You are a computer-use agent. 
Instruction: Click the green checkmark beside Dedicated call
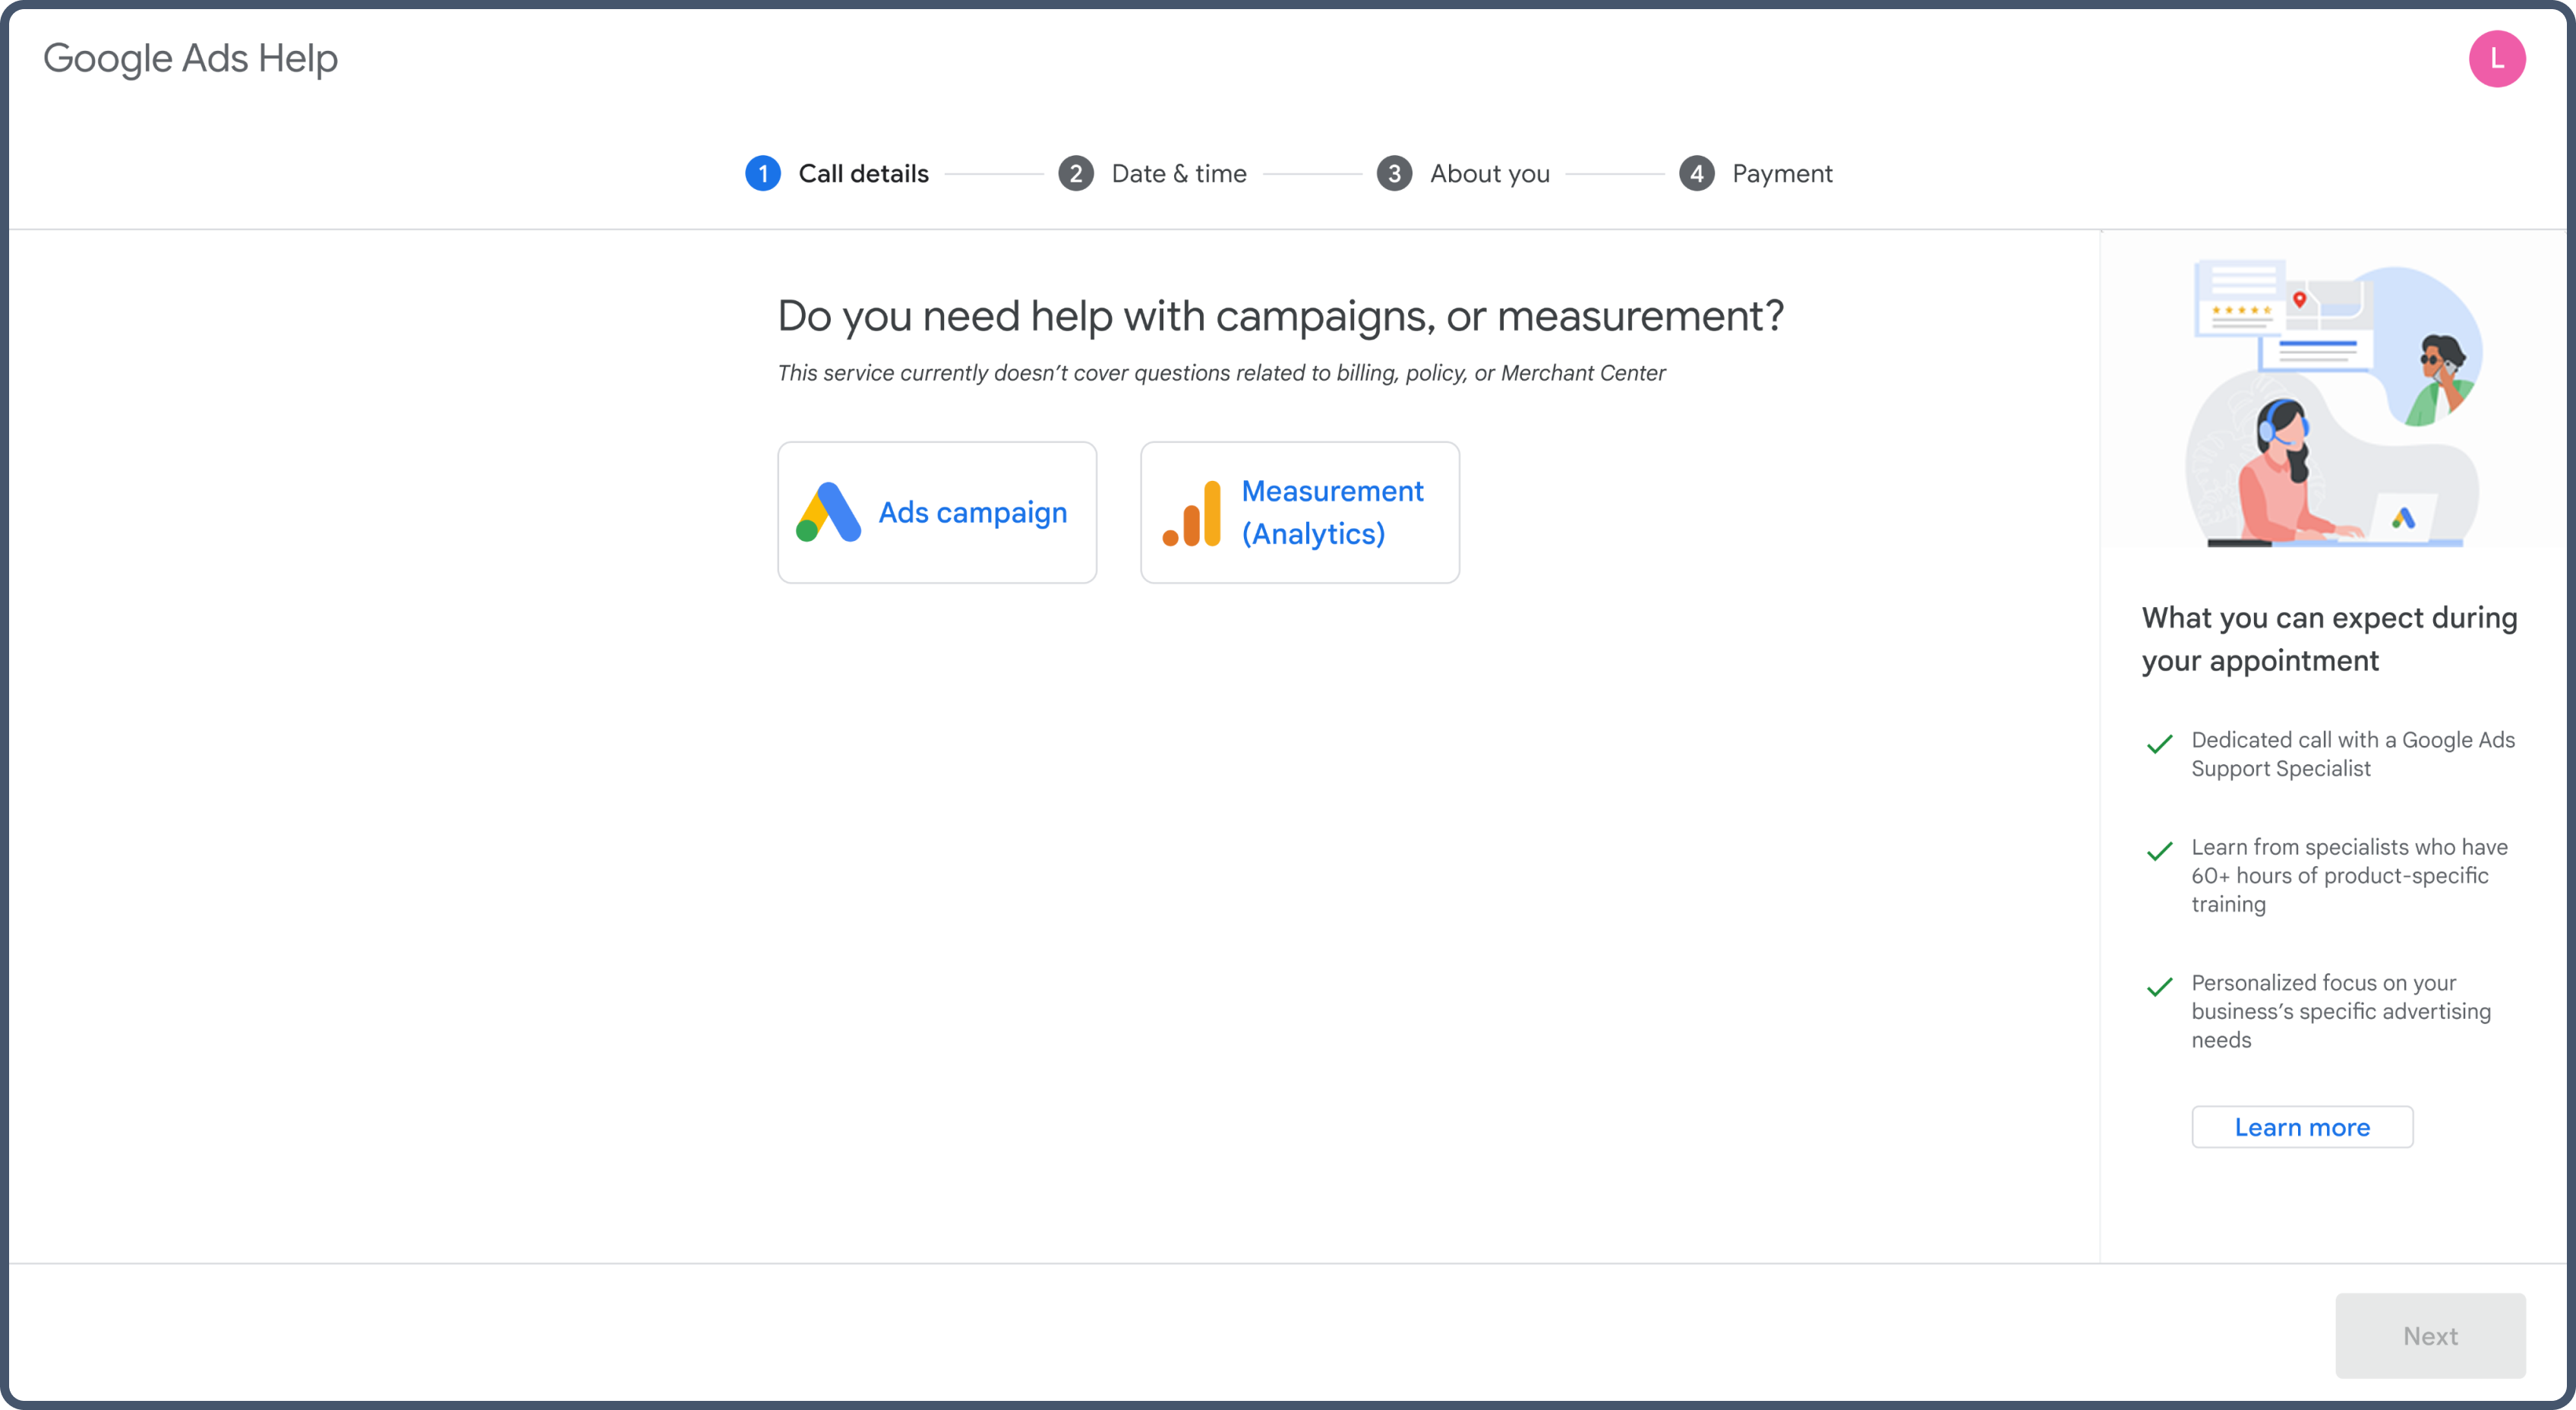point(2160,744)
